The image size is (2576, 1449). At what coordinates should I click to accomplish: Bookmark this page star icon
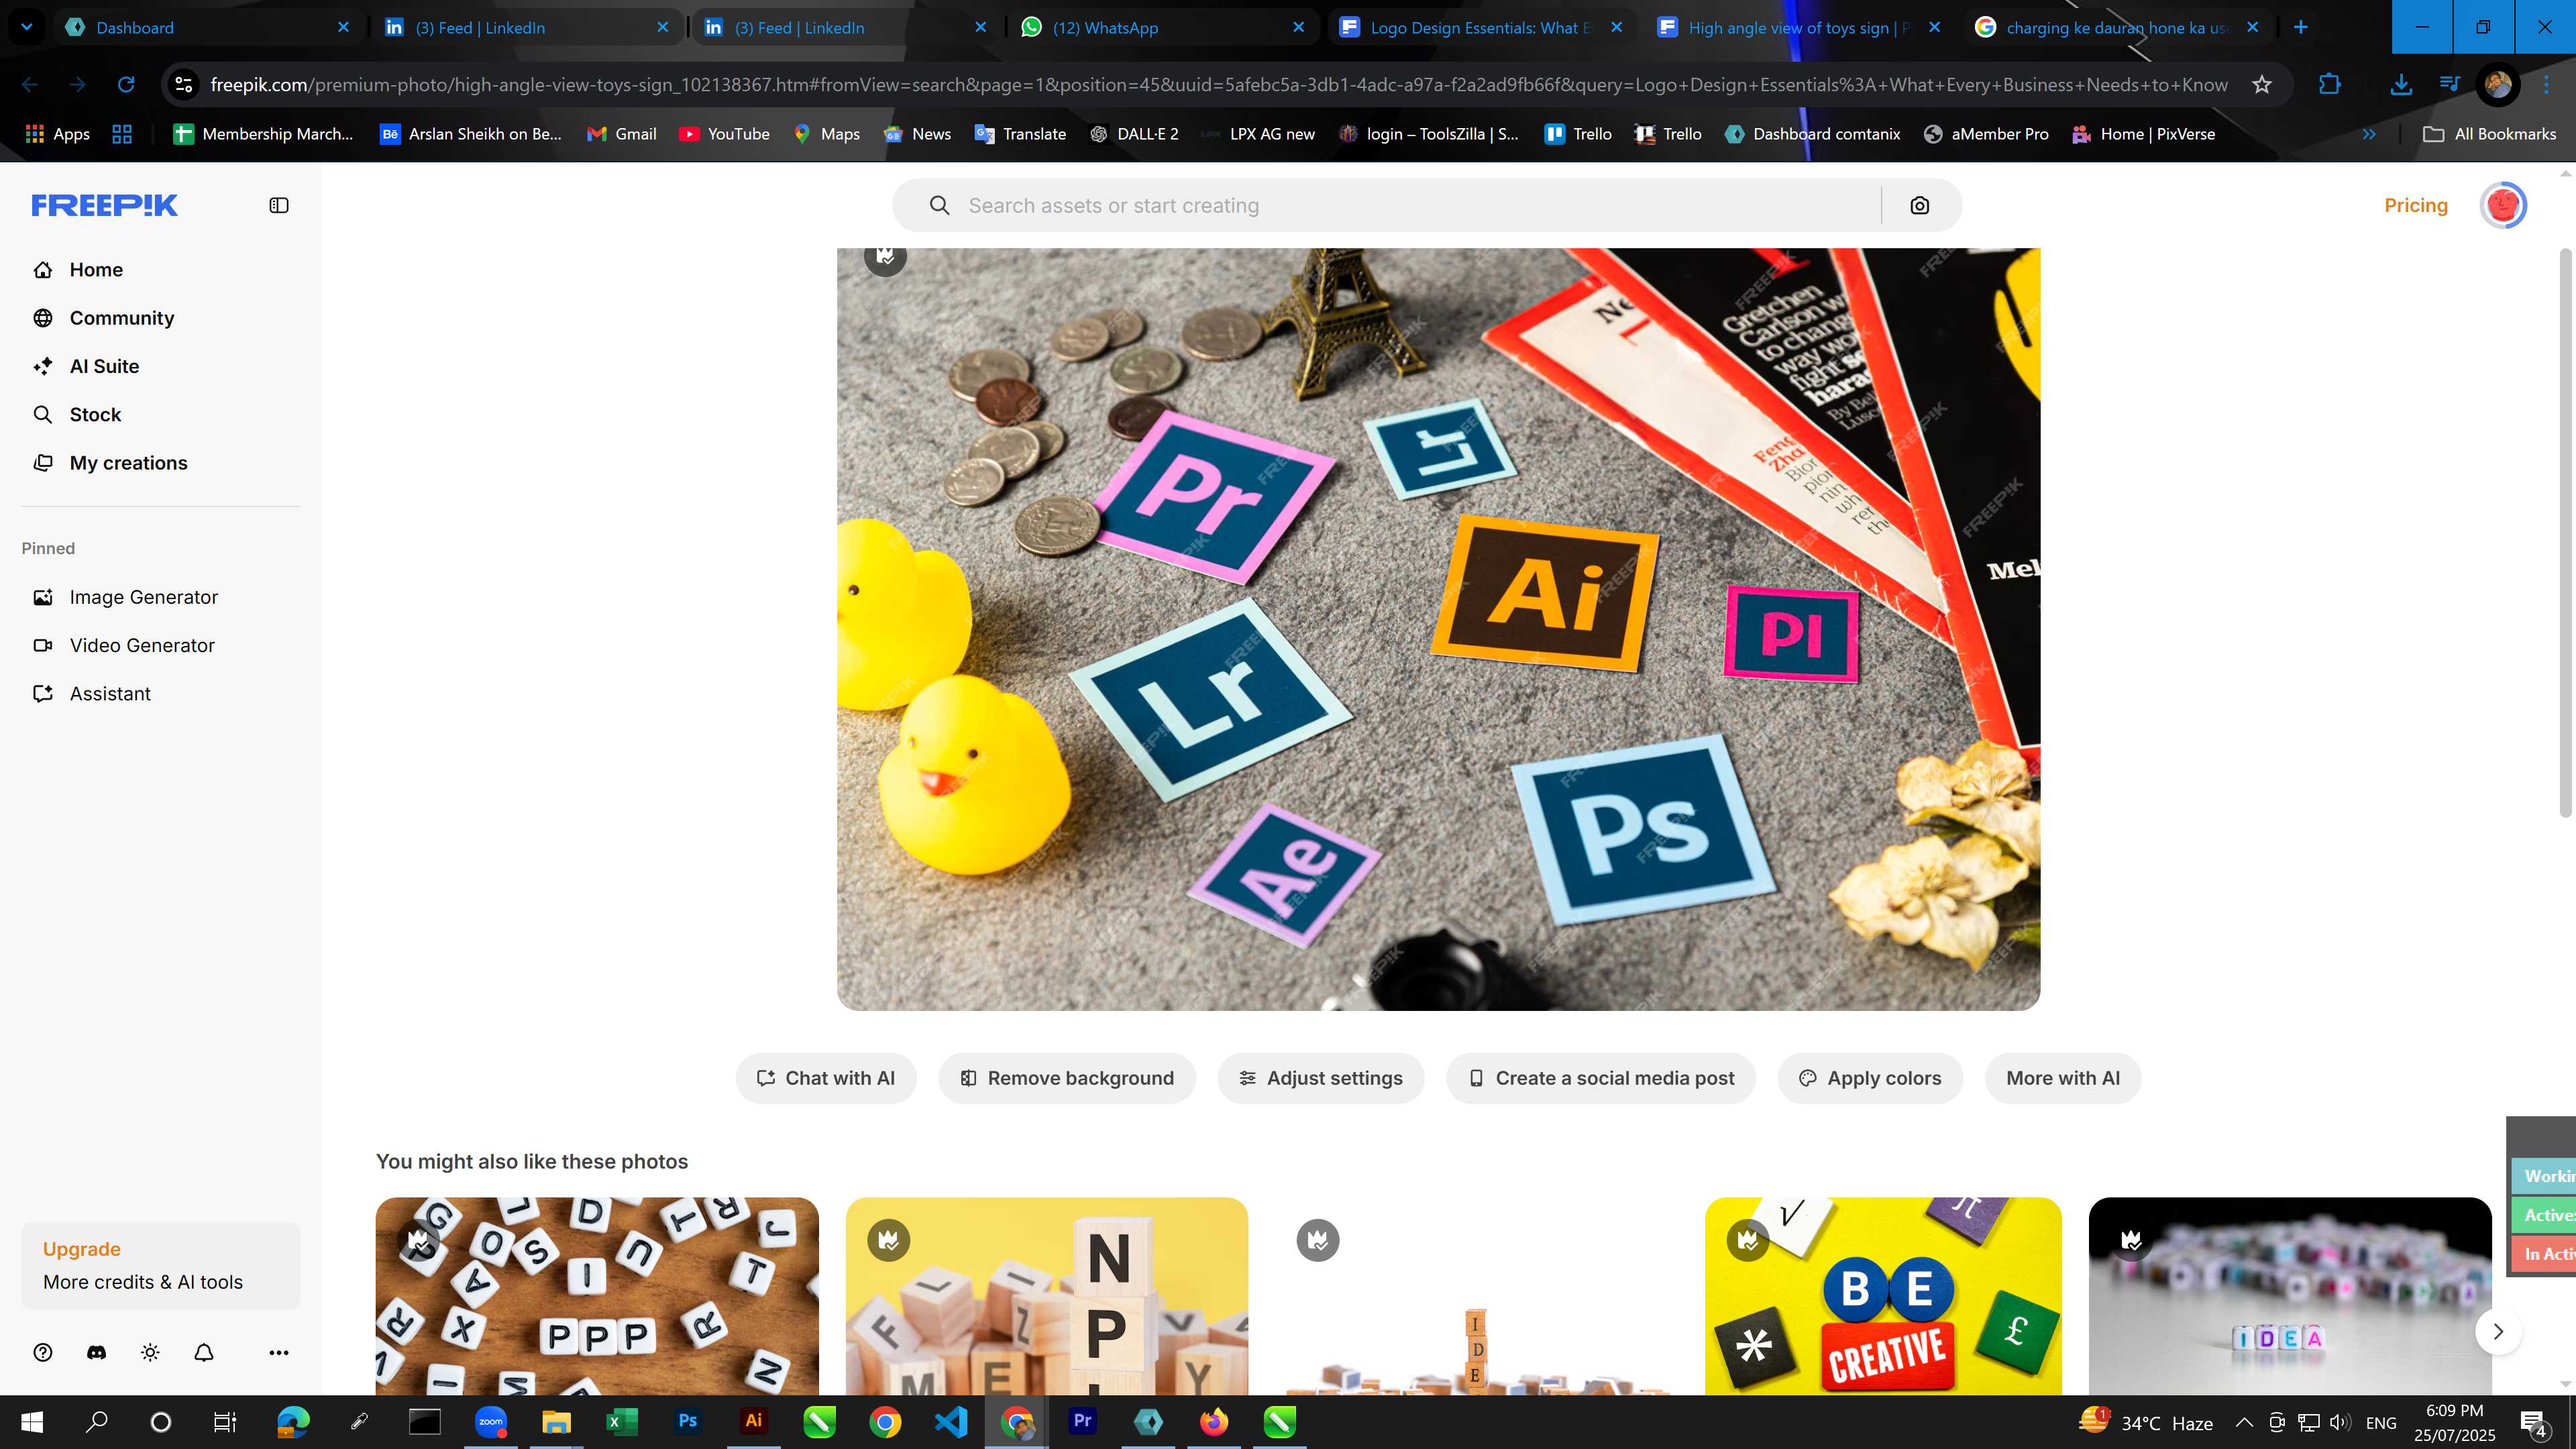[x=2262, y=84]
